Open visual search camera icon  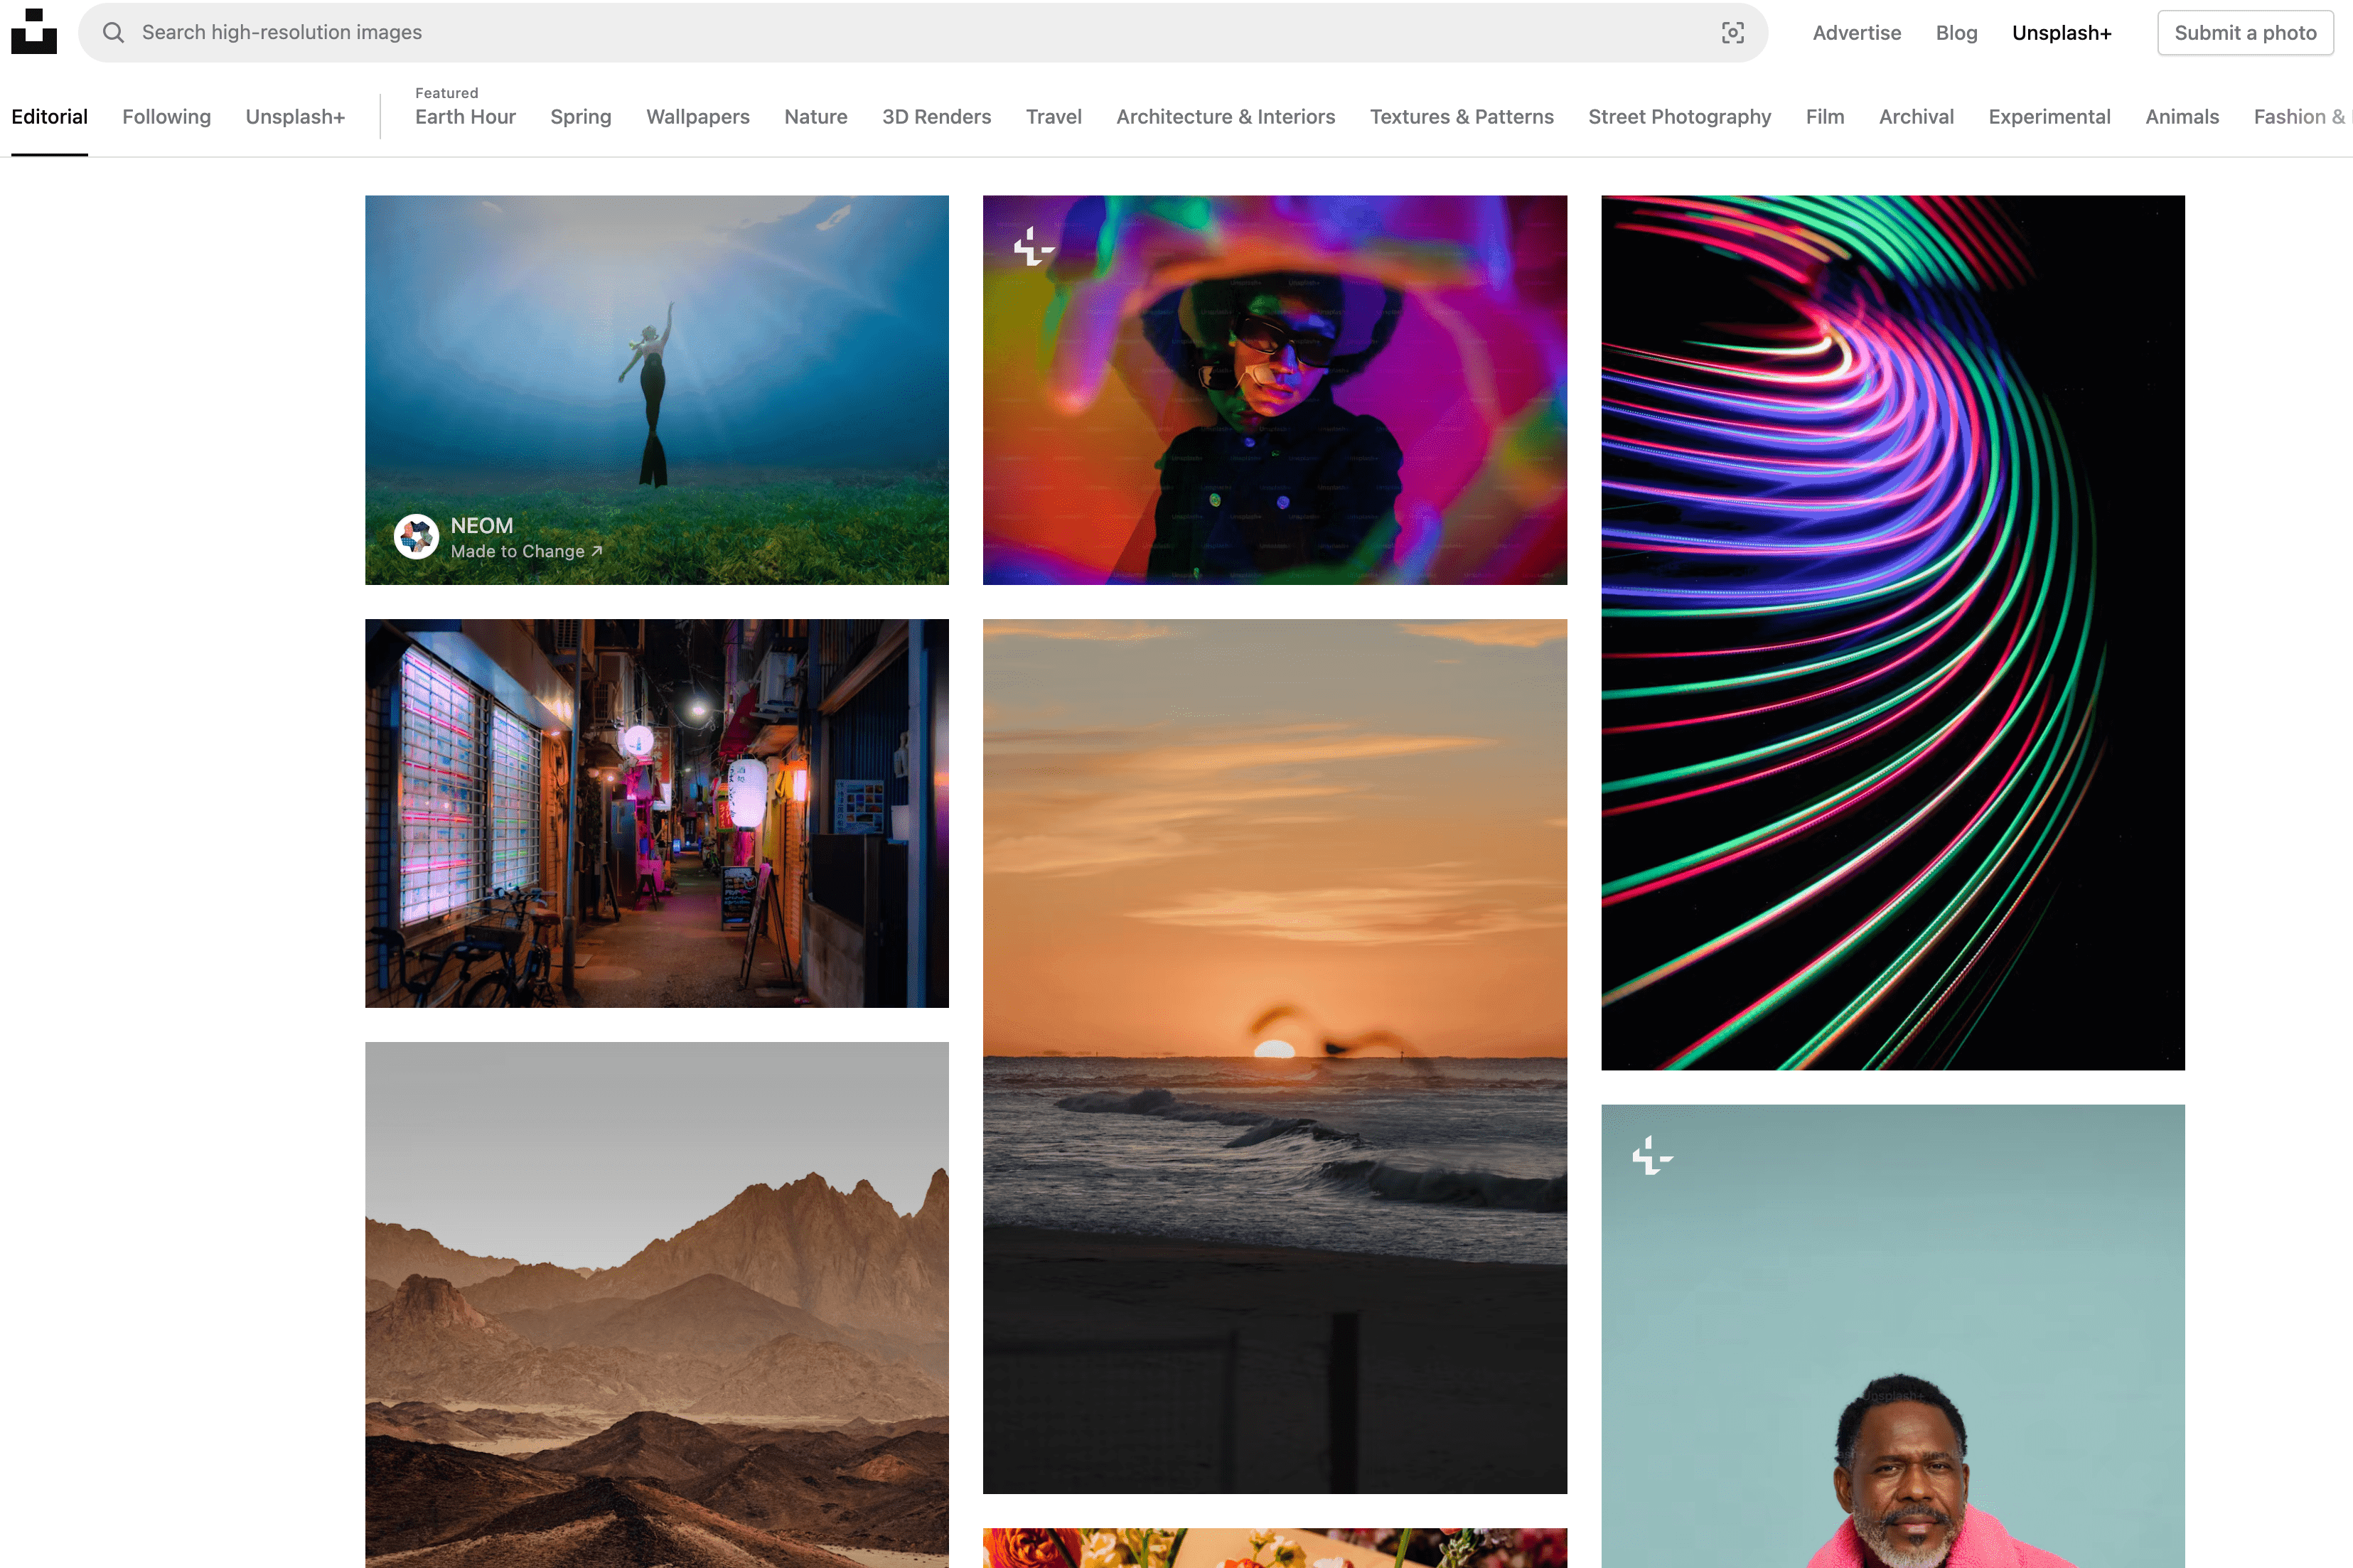(x=1732, y=32)
